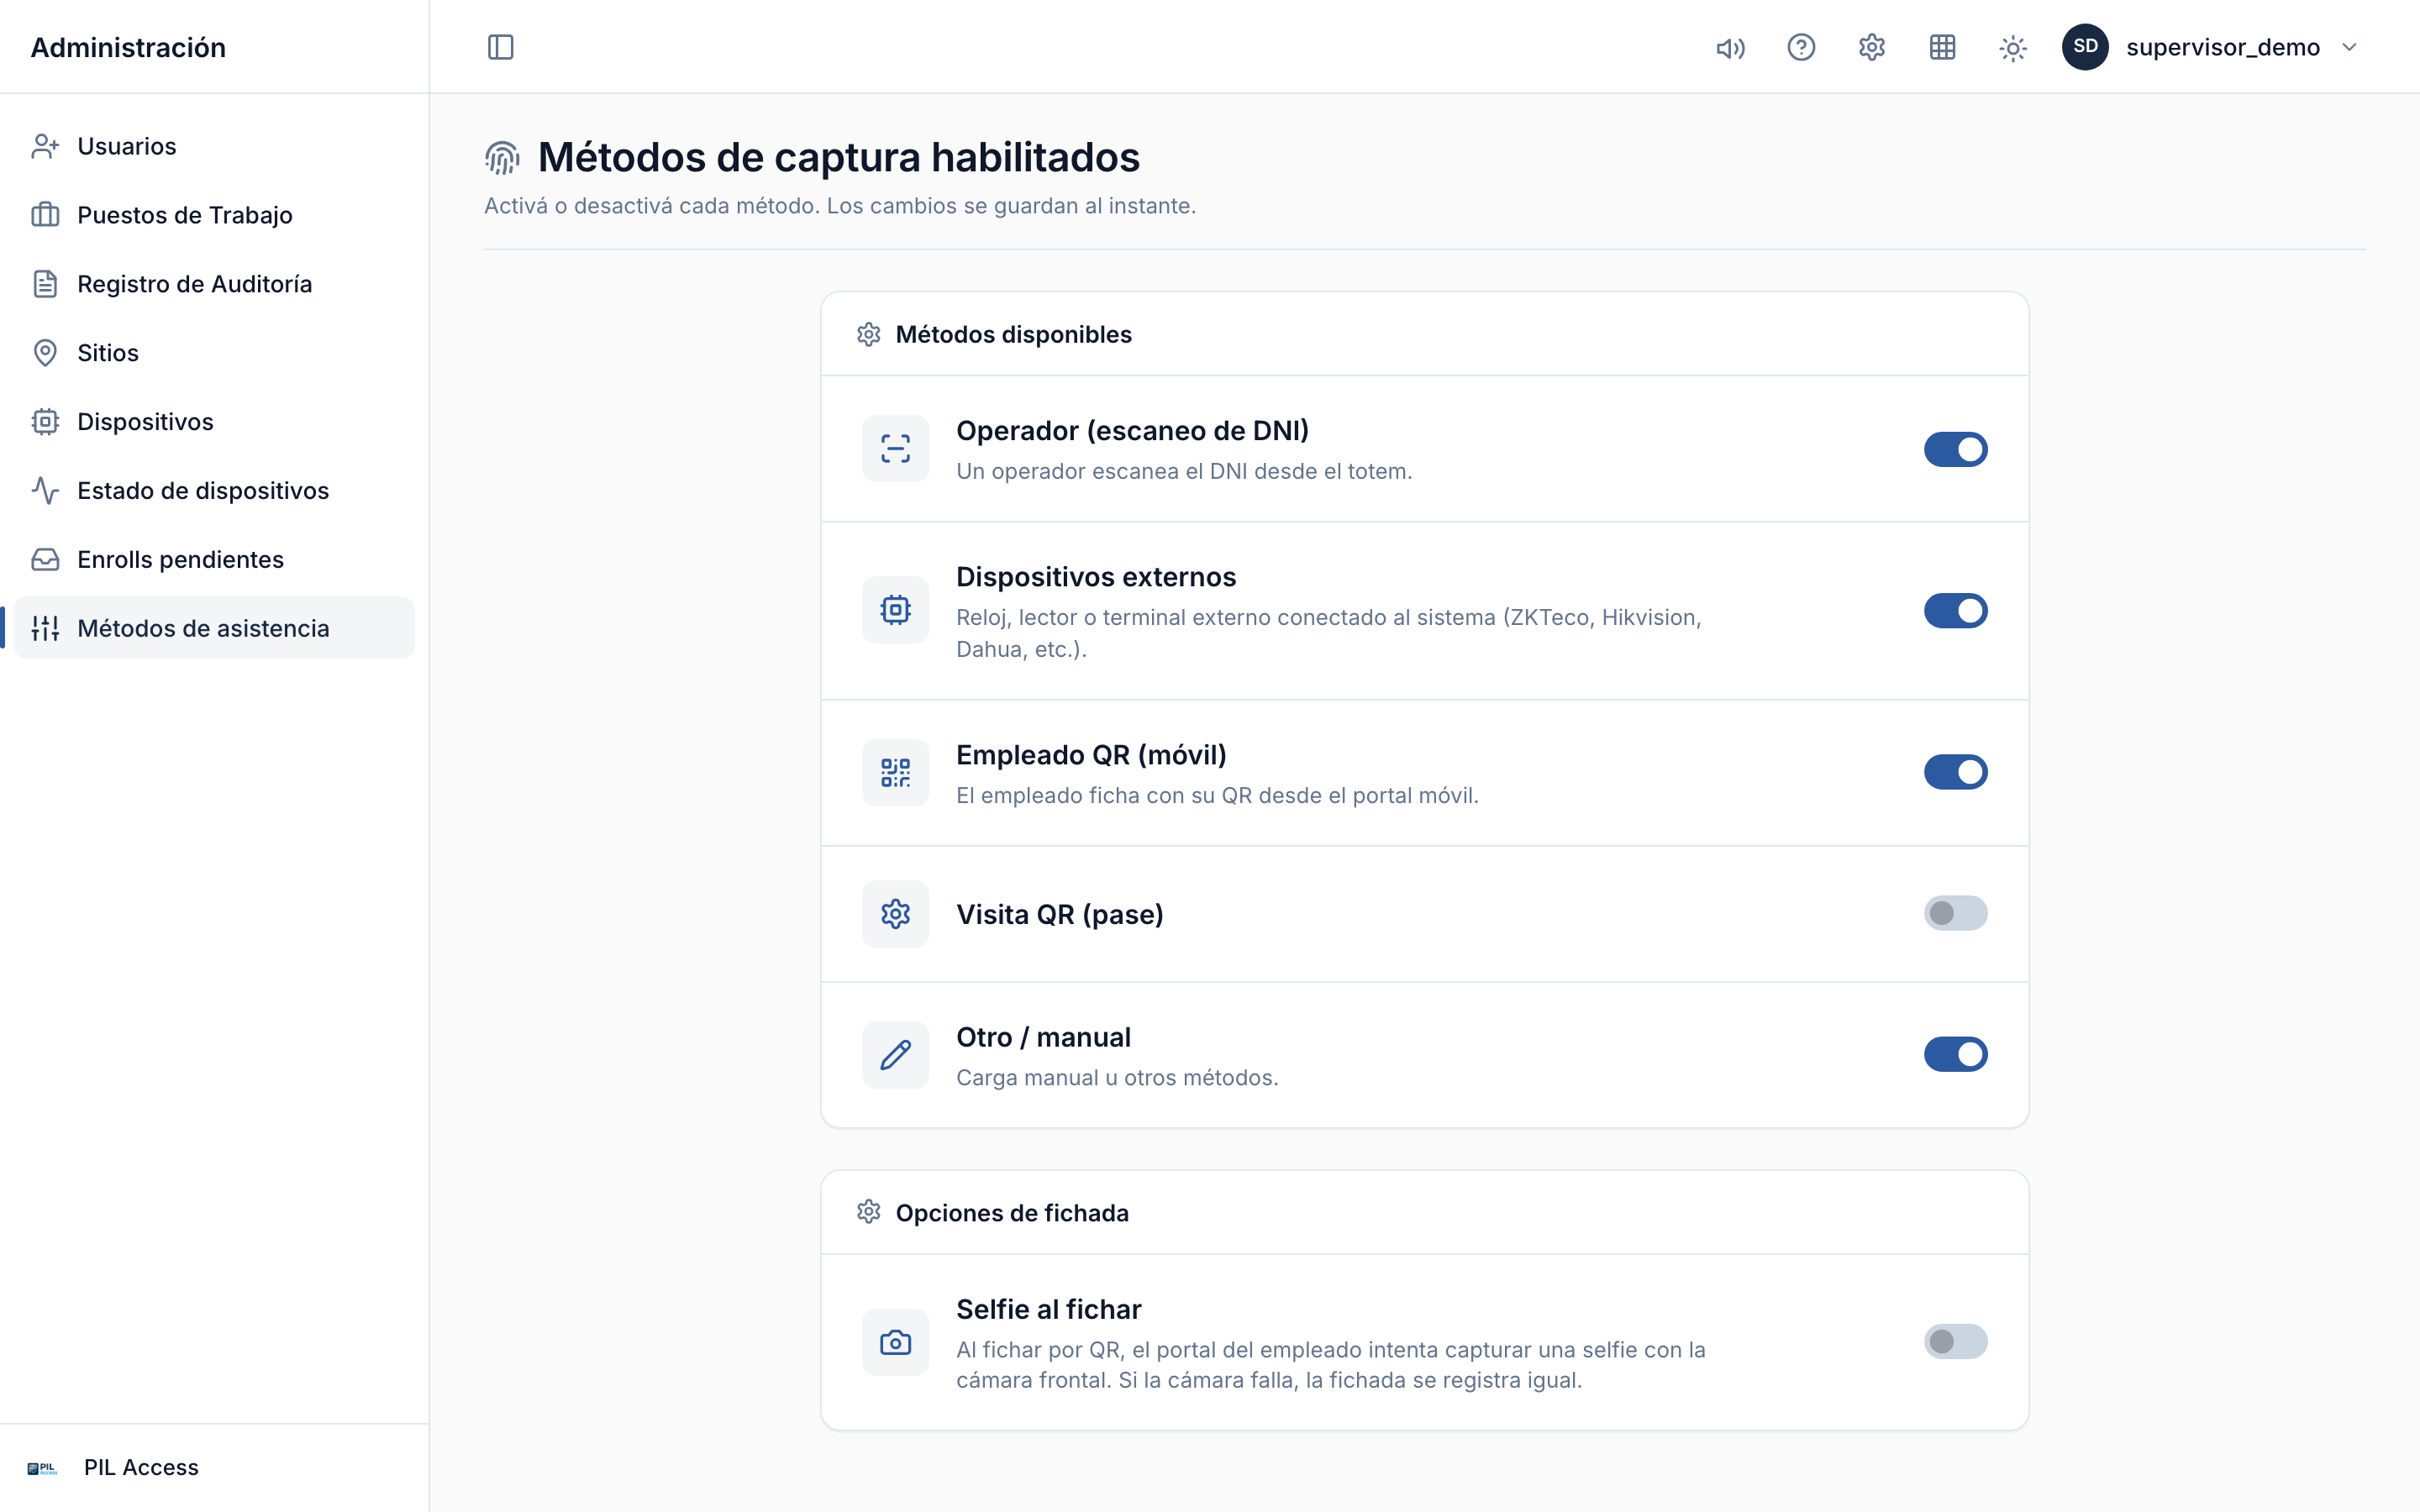View Estado de dispositivos

point(214,491)
